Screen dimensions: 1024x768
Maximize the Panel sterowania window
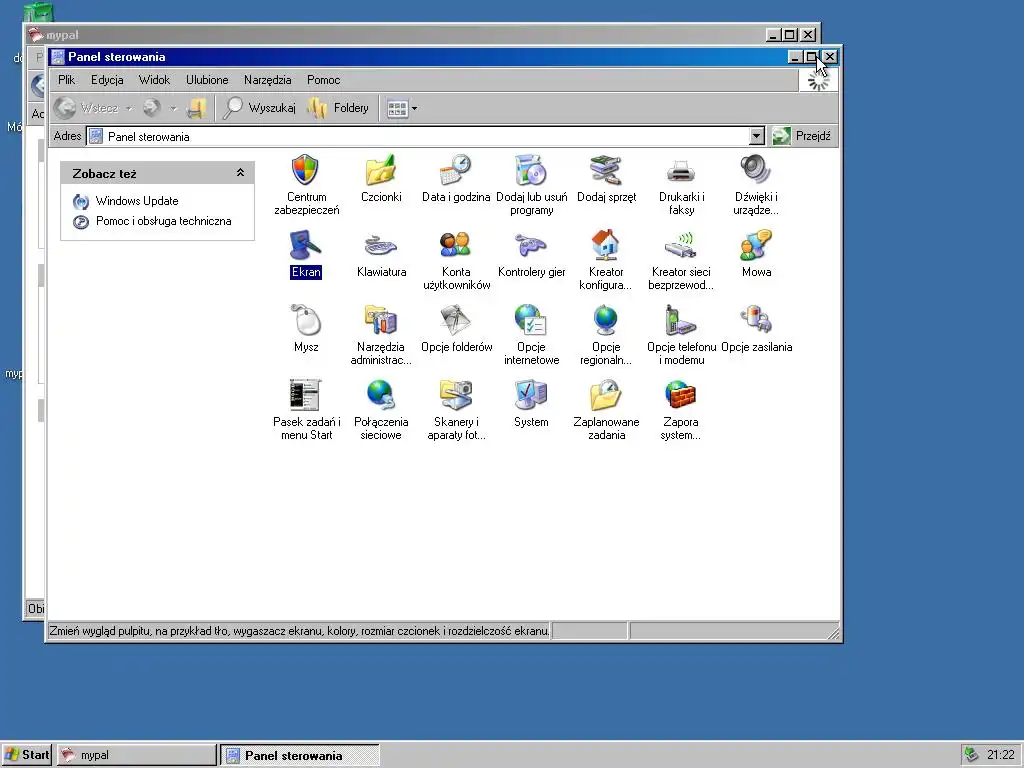[811, 57]
